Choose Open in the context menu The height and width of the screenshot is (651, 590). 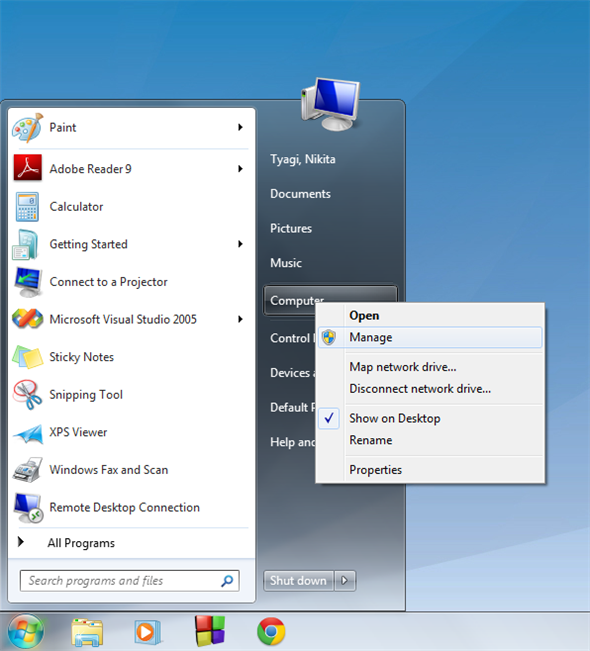pos(430,316)
